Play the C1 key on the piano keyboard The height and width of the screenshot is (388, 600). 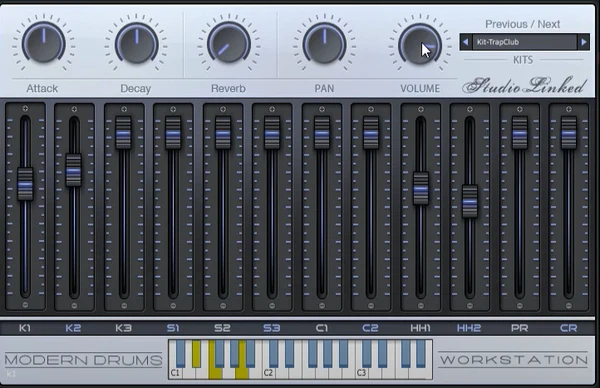point(175,372)
